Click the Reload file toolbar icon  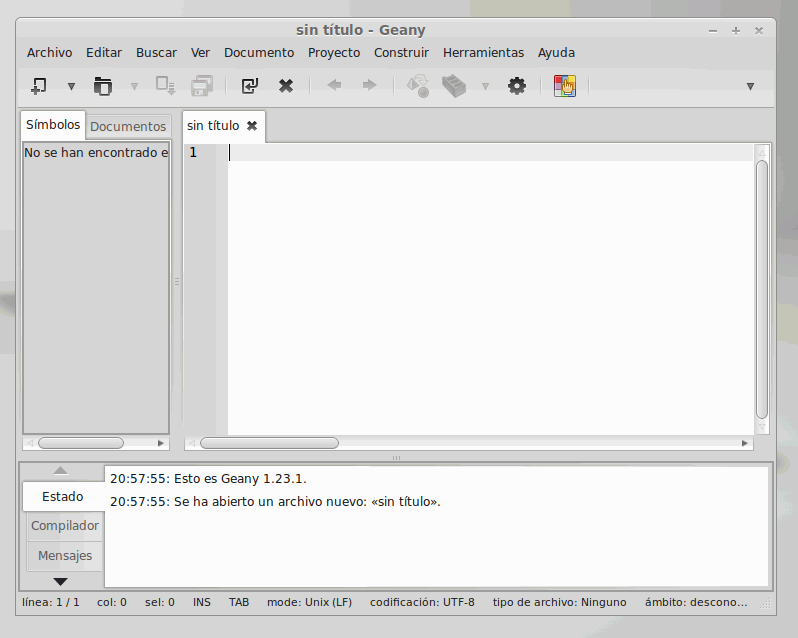pos(250,86)
